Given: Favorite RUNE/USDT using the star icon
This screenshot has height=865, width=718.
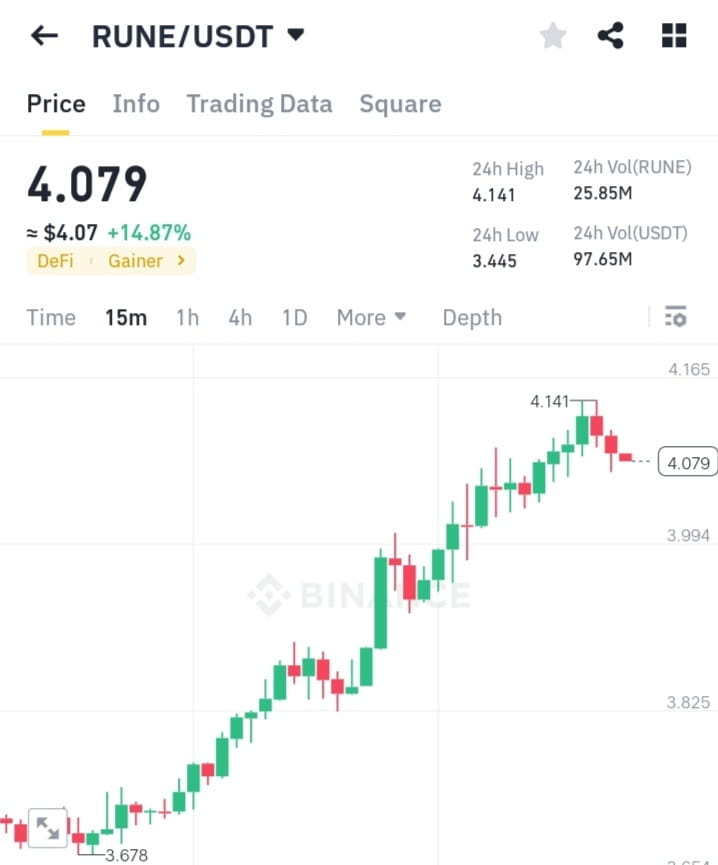Looking at the screenshot, I should (x=553, y=35).
